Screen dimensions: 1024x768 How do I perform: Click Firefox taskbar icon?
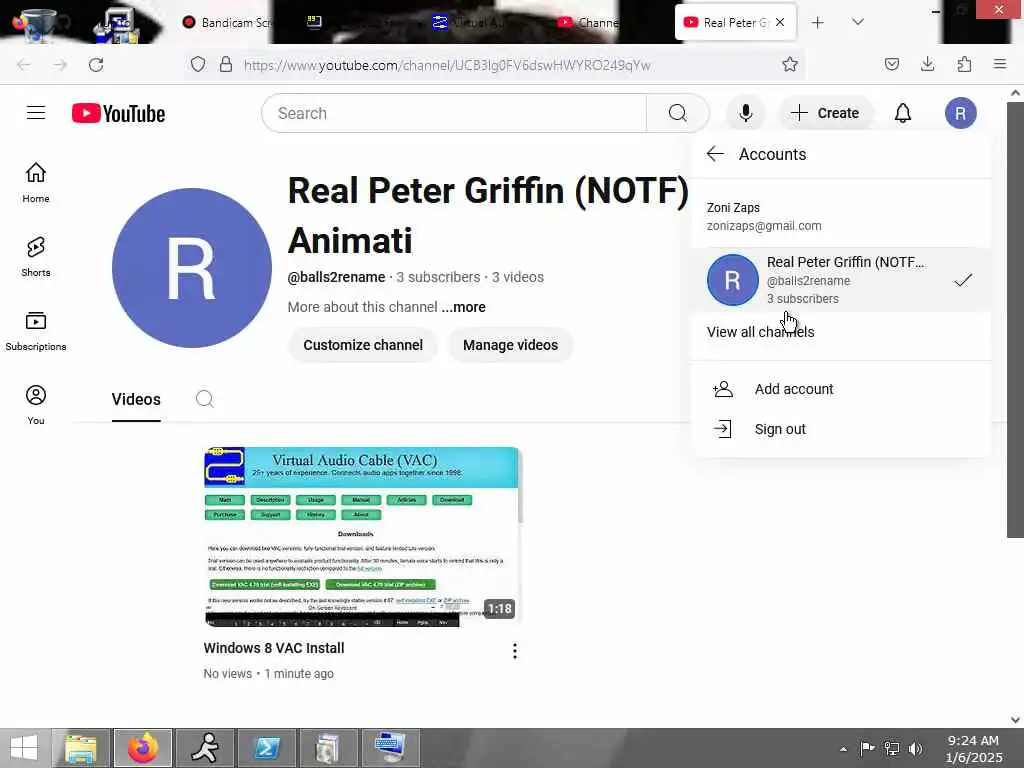click(143, 748)
